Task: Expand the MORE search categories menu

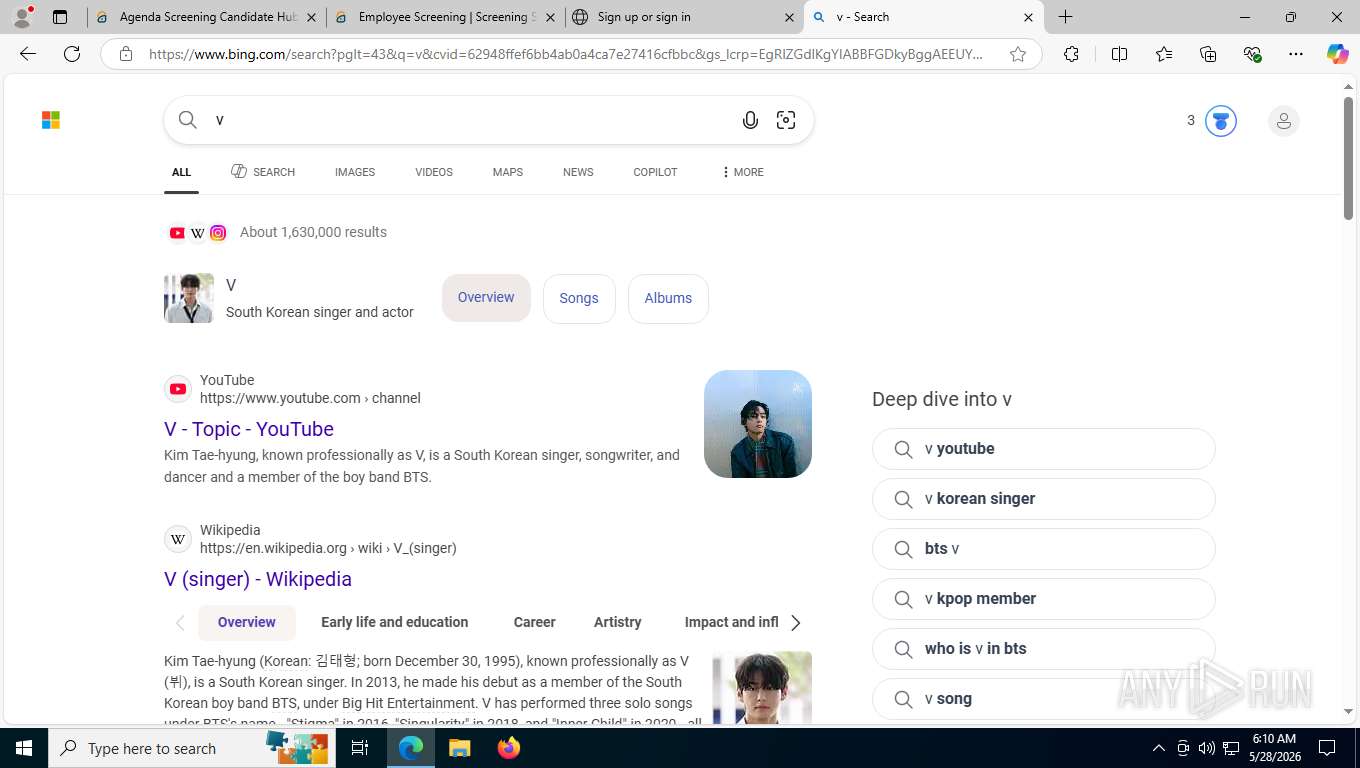Action: pyautogui.click(x=742, y=172)
